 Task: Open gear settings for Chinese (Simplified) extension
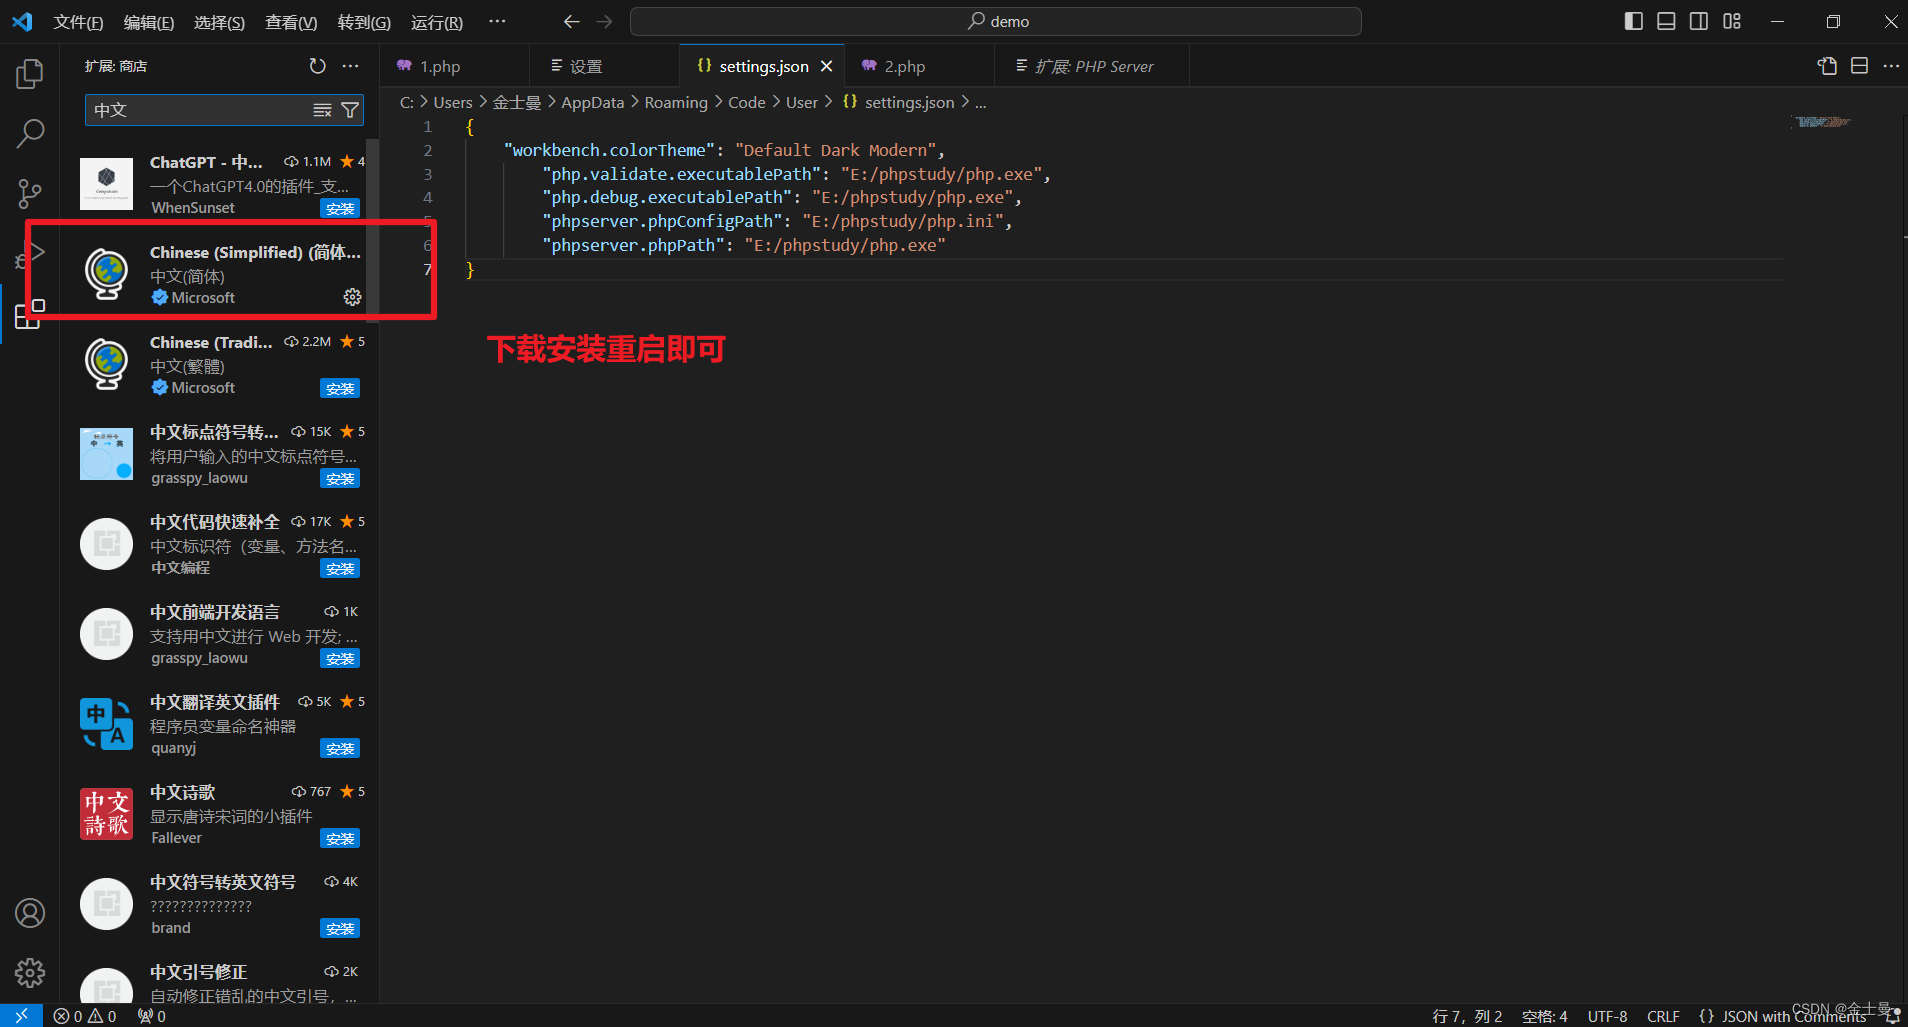coord(352,297)
